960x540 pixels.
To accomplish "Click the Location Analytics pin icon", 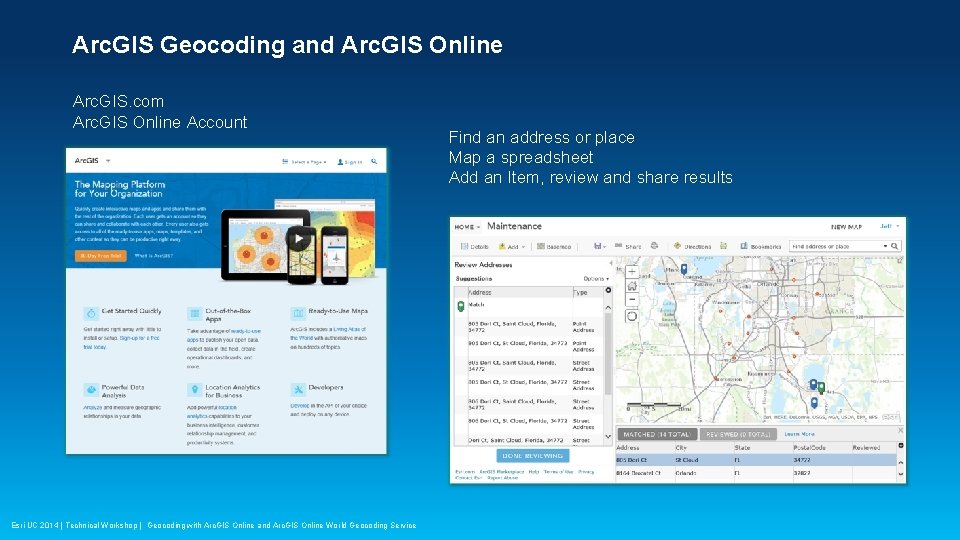I will click(194, 389).
